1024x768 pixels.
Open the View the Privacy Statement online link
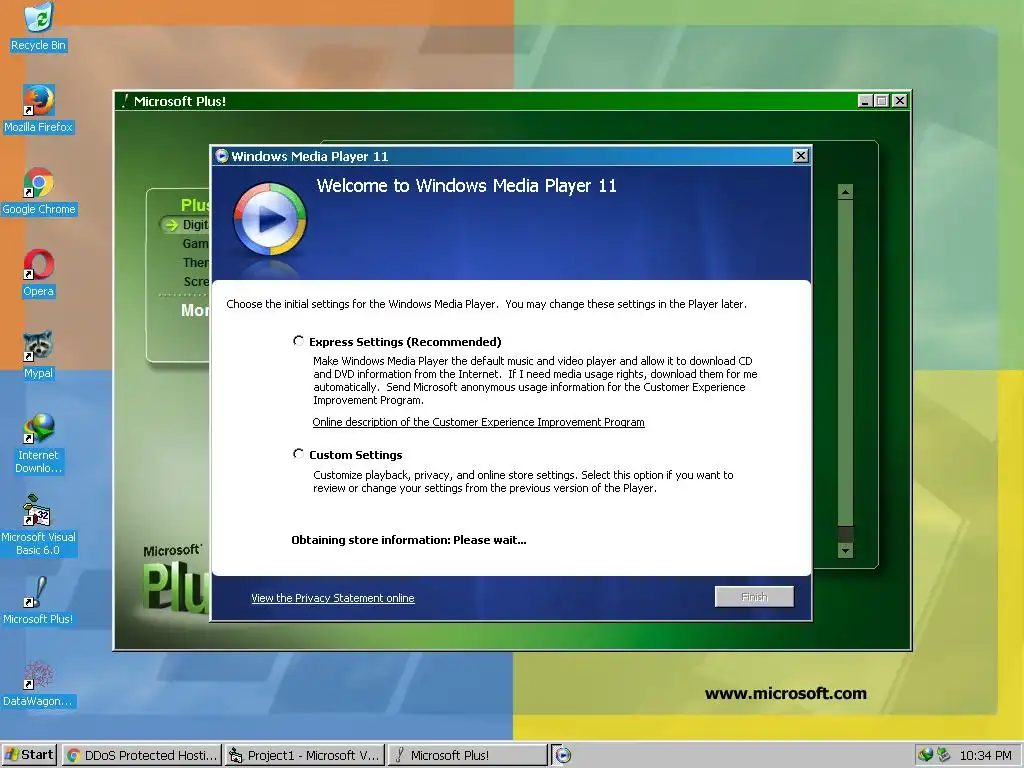point(333,598)
